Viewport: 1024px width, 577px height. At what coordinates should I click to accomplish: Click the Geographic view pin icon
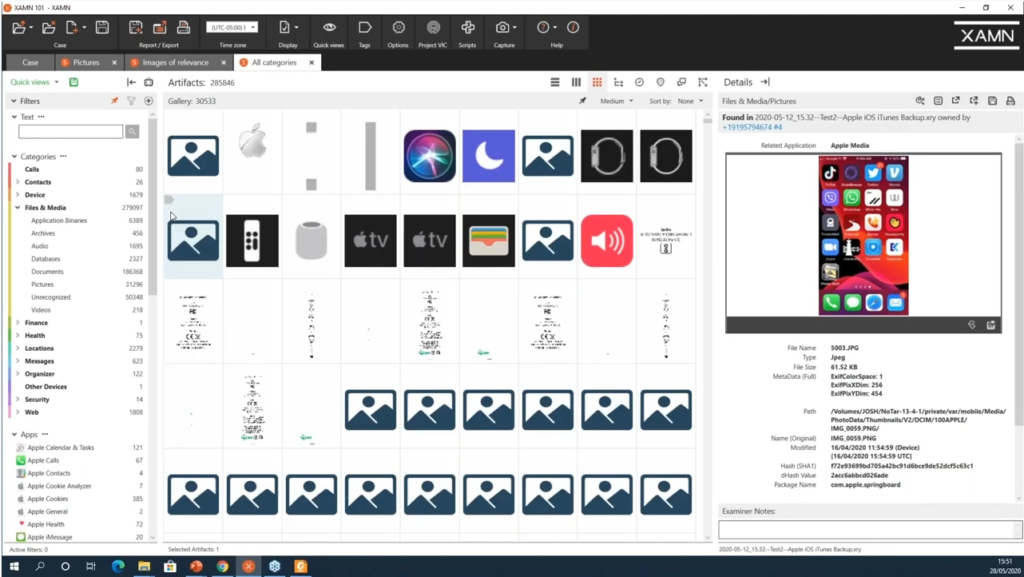(x=660, y=82)
